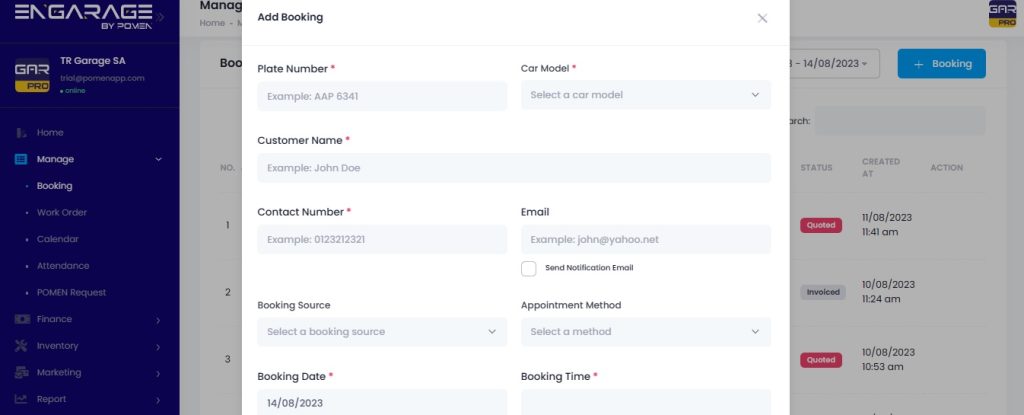Open the Car Model dropdown

pyautogui.click(x=645, y=95)
